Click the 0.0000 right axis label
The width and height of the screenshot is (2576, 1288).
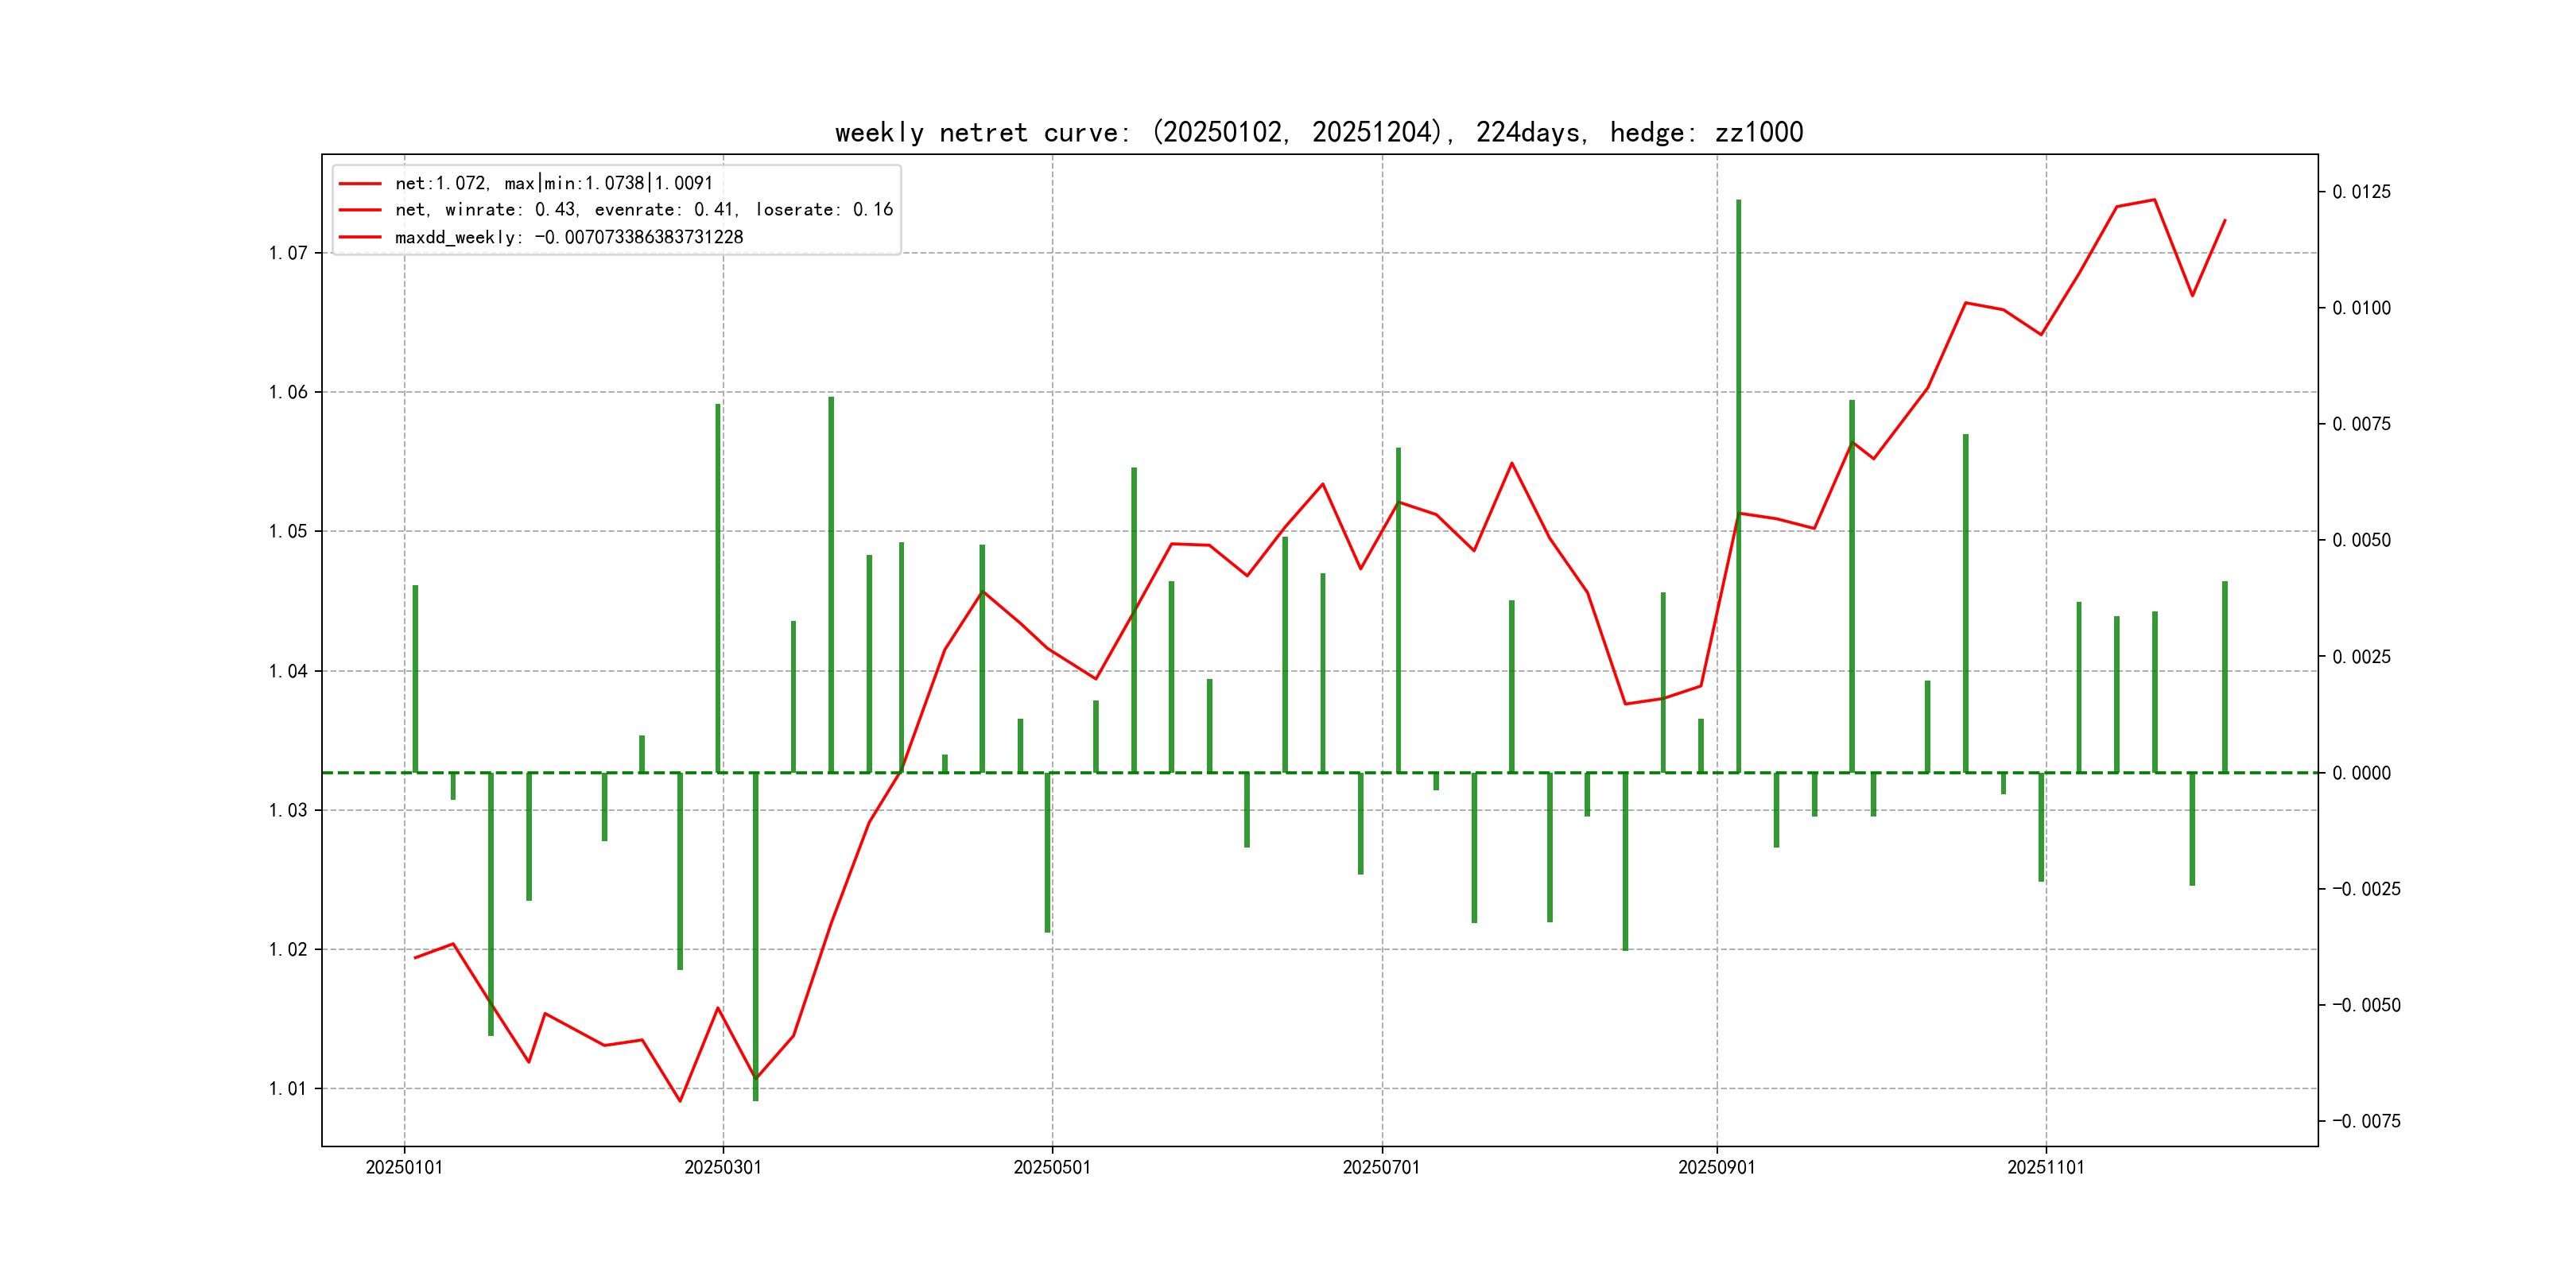click(x=2361, y=773)
